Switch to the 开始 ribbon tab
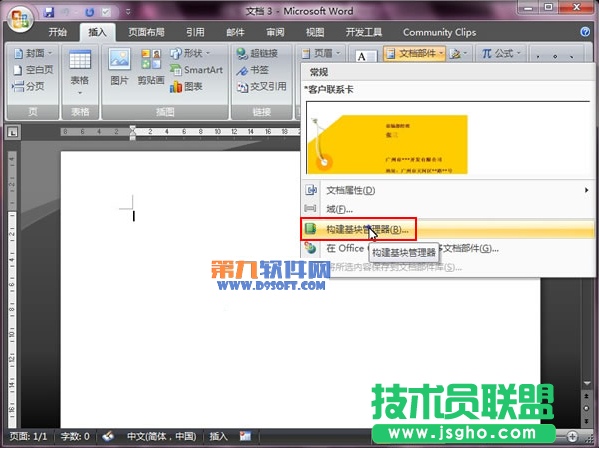Viewport: 599px width, 449px height. 58,32
